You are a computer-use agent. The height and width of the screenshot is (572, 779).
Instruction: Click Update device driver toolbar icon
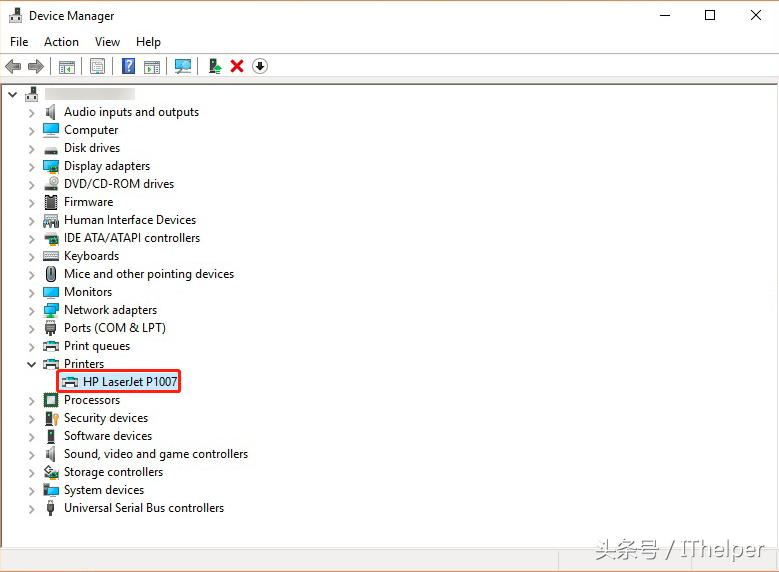pos(215,66)
